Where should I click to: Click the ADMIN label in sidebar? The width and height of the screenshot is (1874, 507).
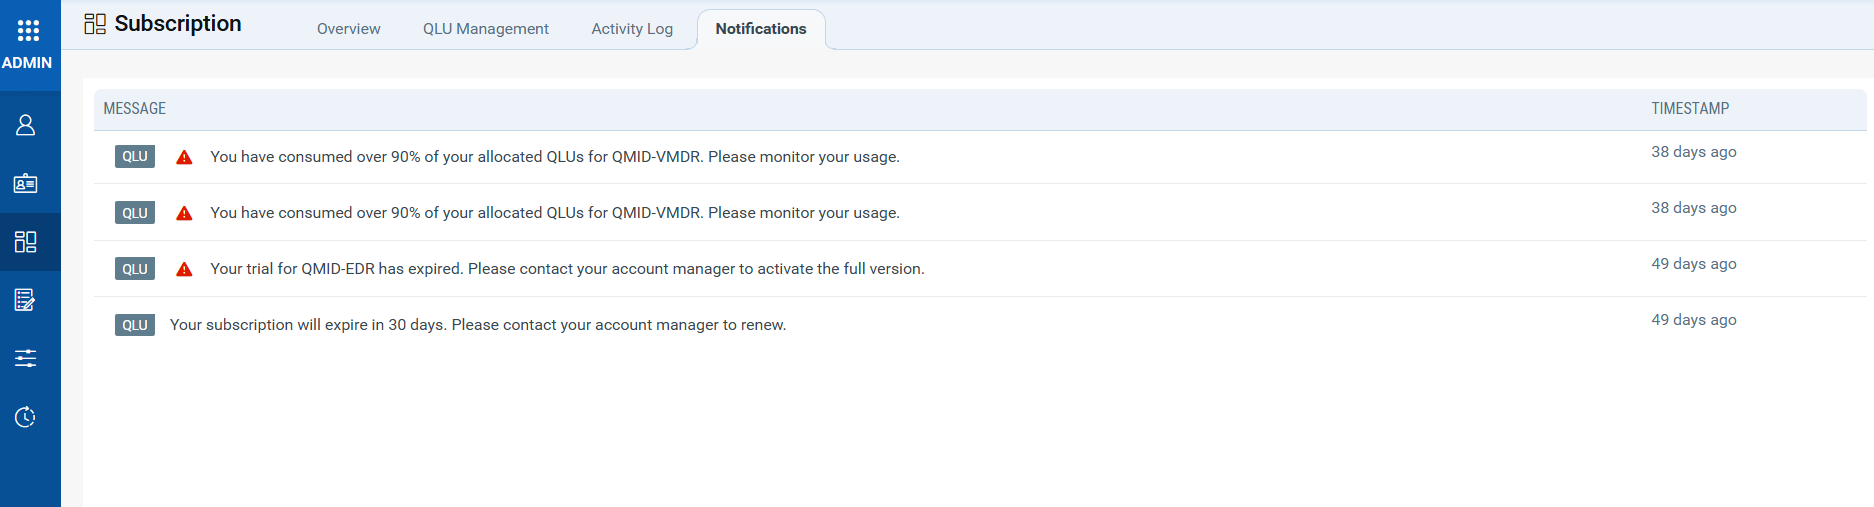tap(27, 62)
